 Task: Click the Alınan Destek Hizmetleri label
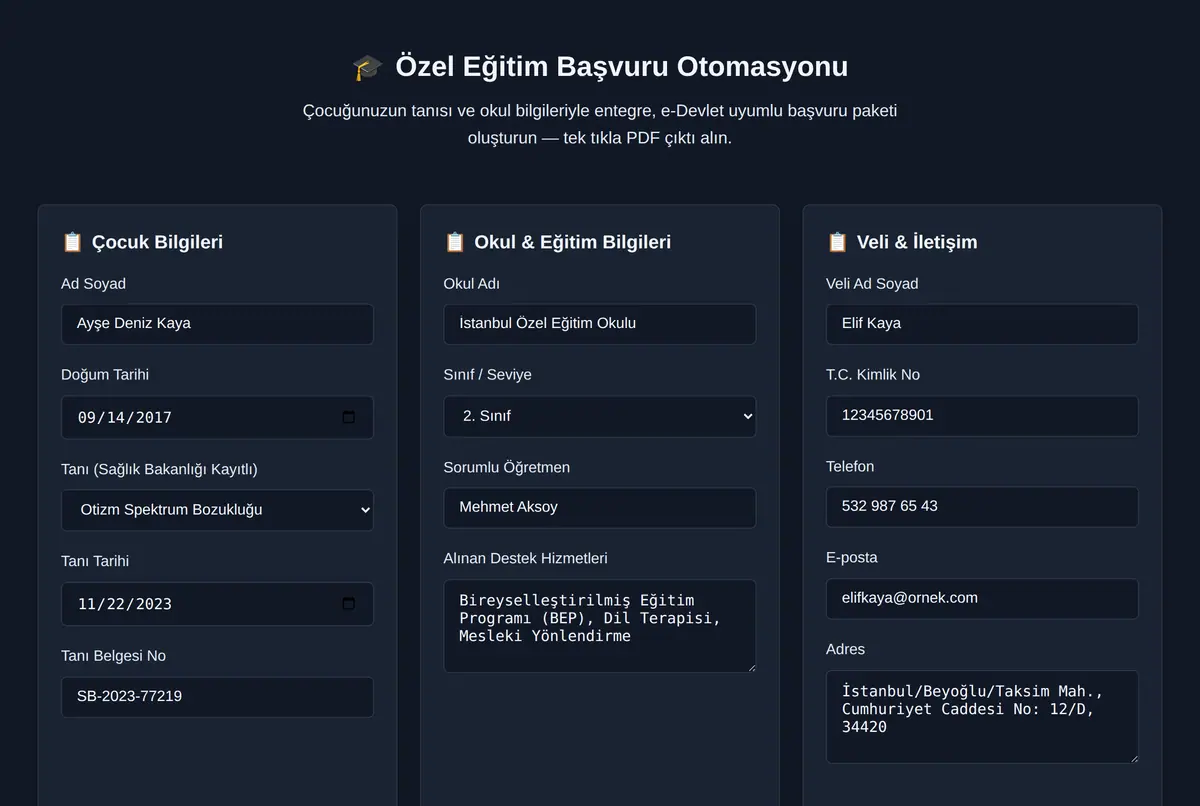[526, 558]
